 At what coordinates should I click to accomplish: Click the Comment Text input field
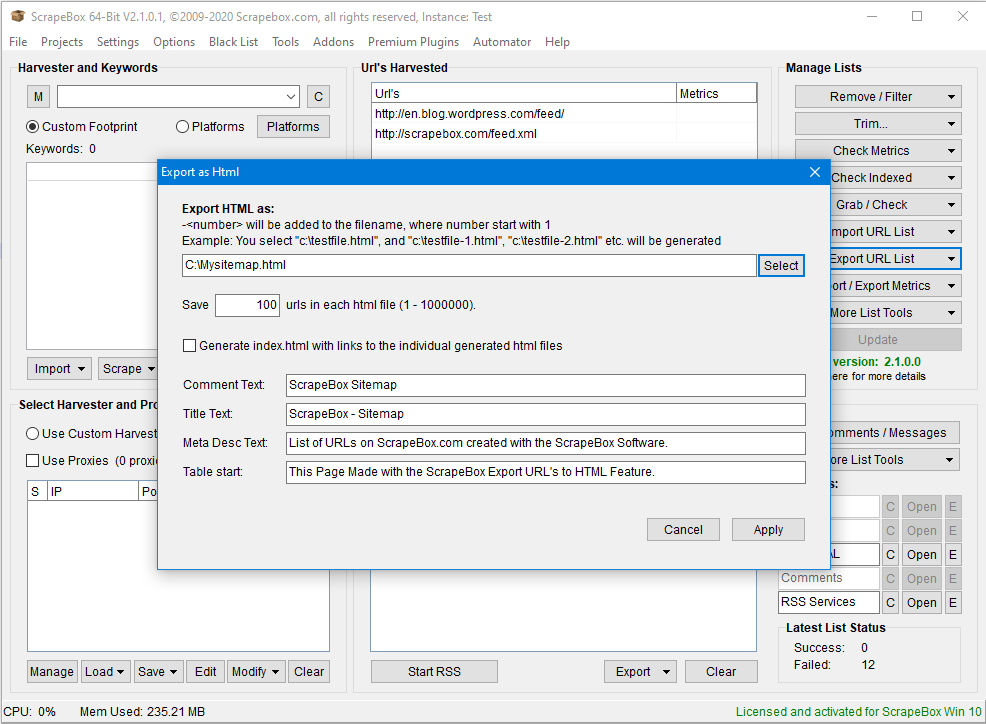(545, 385)
